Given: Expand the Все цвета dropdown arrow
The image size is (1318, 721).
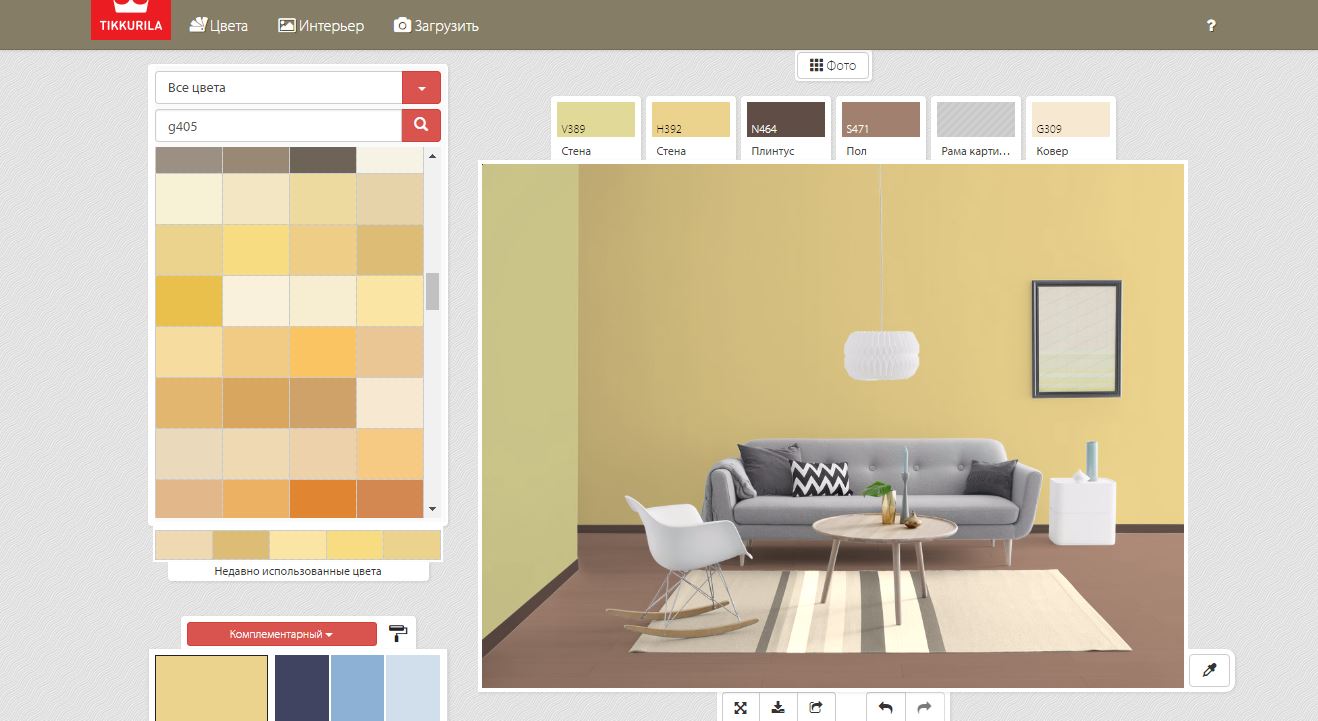Looking at the screenshot, I should [x=421, y=88].
